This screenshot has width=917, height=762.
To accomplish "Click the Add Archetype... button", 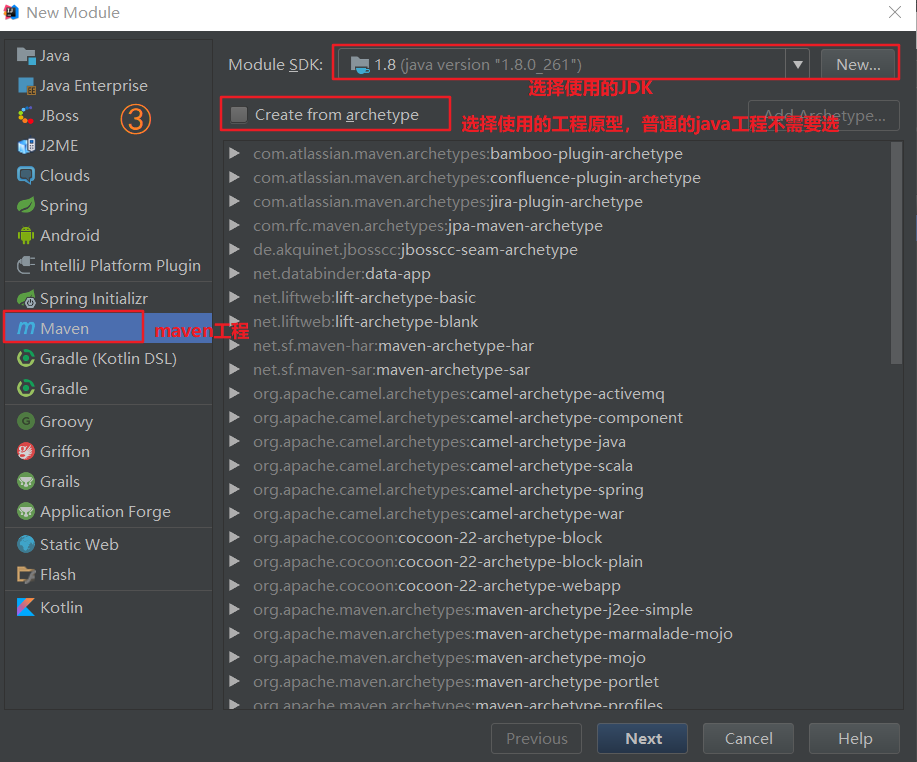I will point(823,115).
